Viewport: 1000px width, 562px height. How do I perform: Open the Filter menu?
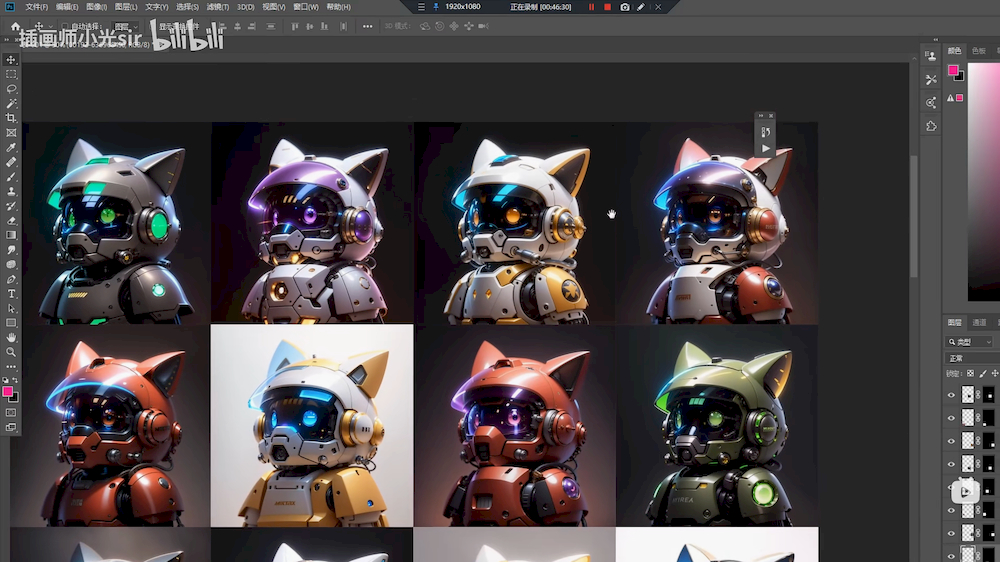pyautogui.click(x=217, y=7)
